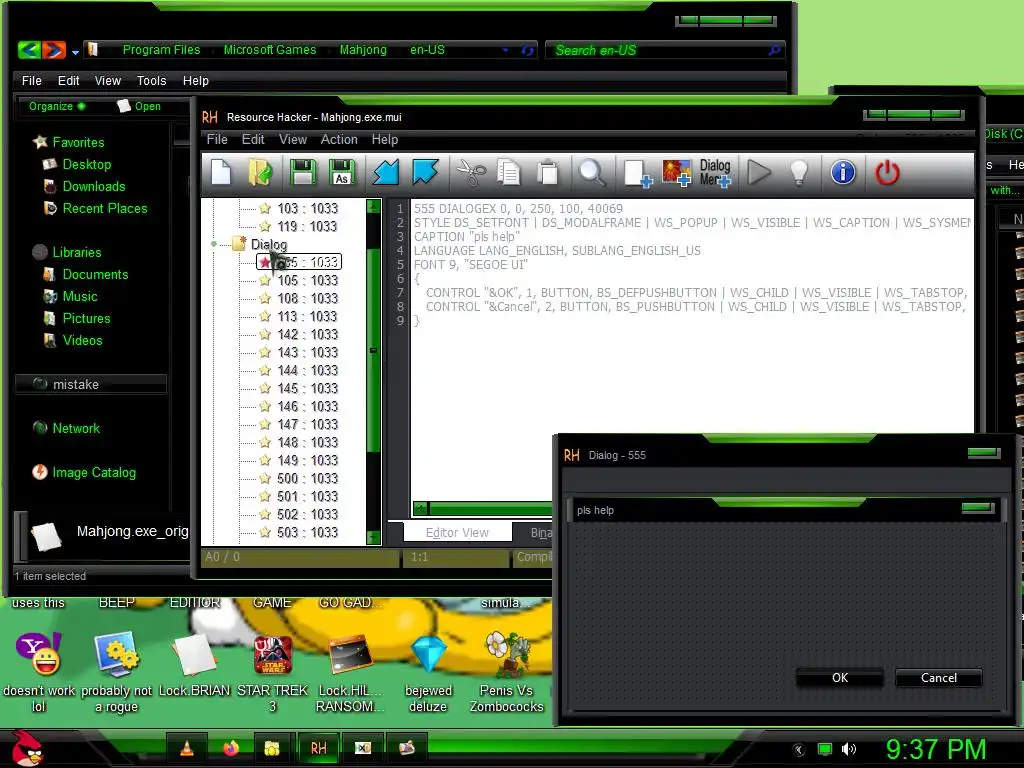Click the Copy pages icon
This screenshot has width=1024, height=768.
point(509,172)
